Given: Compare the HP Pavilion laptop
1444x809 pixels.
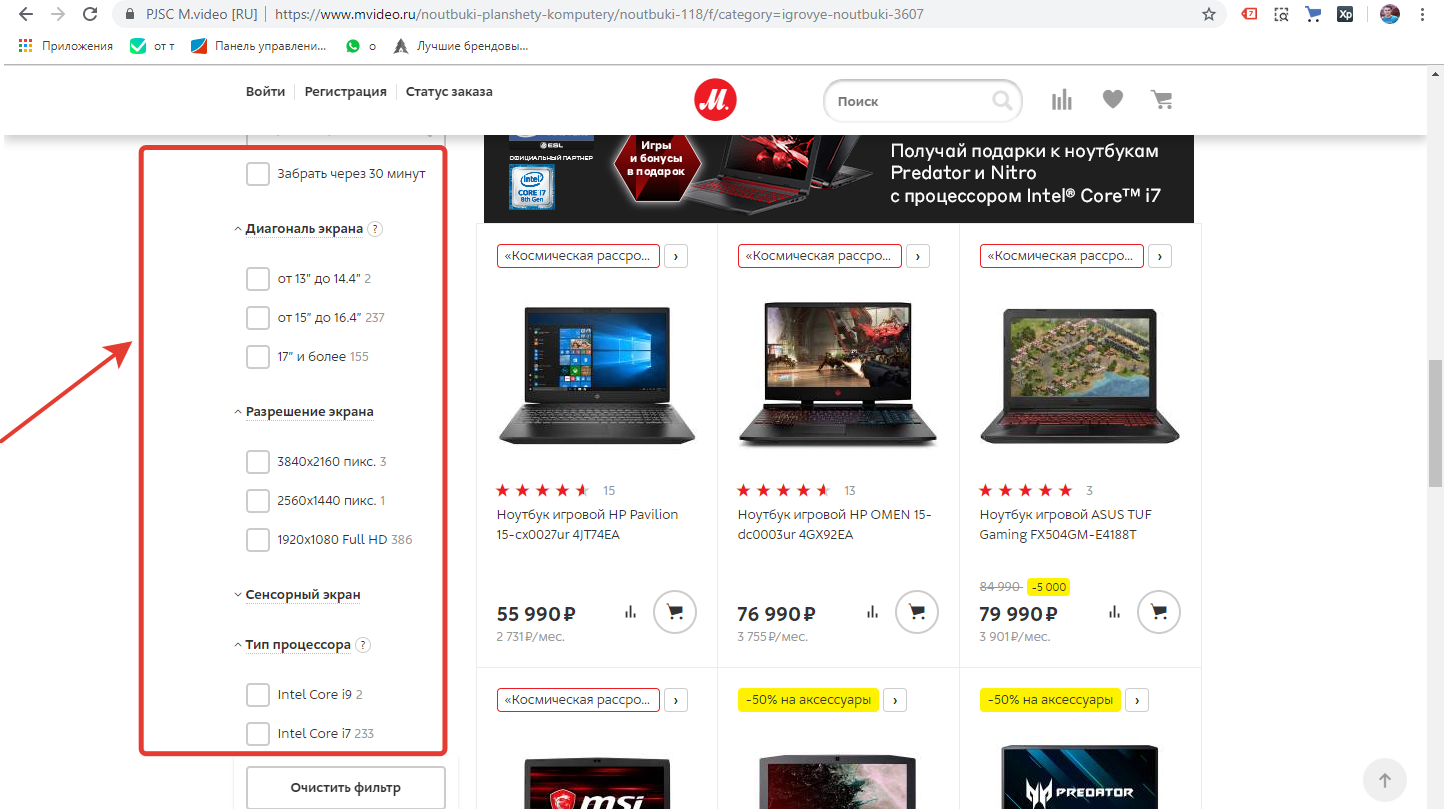Looking at the screenshot, I should 630,612.
